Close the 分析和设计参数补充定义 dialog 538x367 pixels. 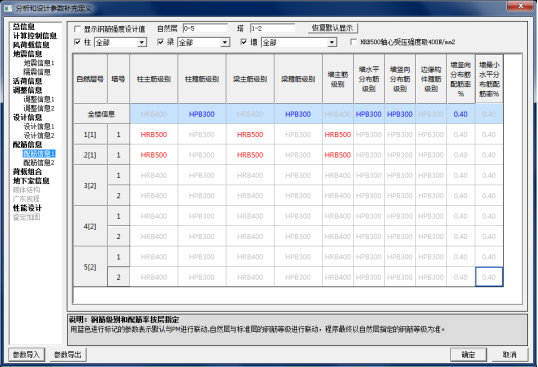(x=521, y=6)
